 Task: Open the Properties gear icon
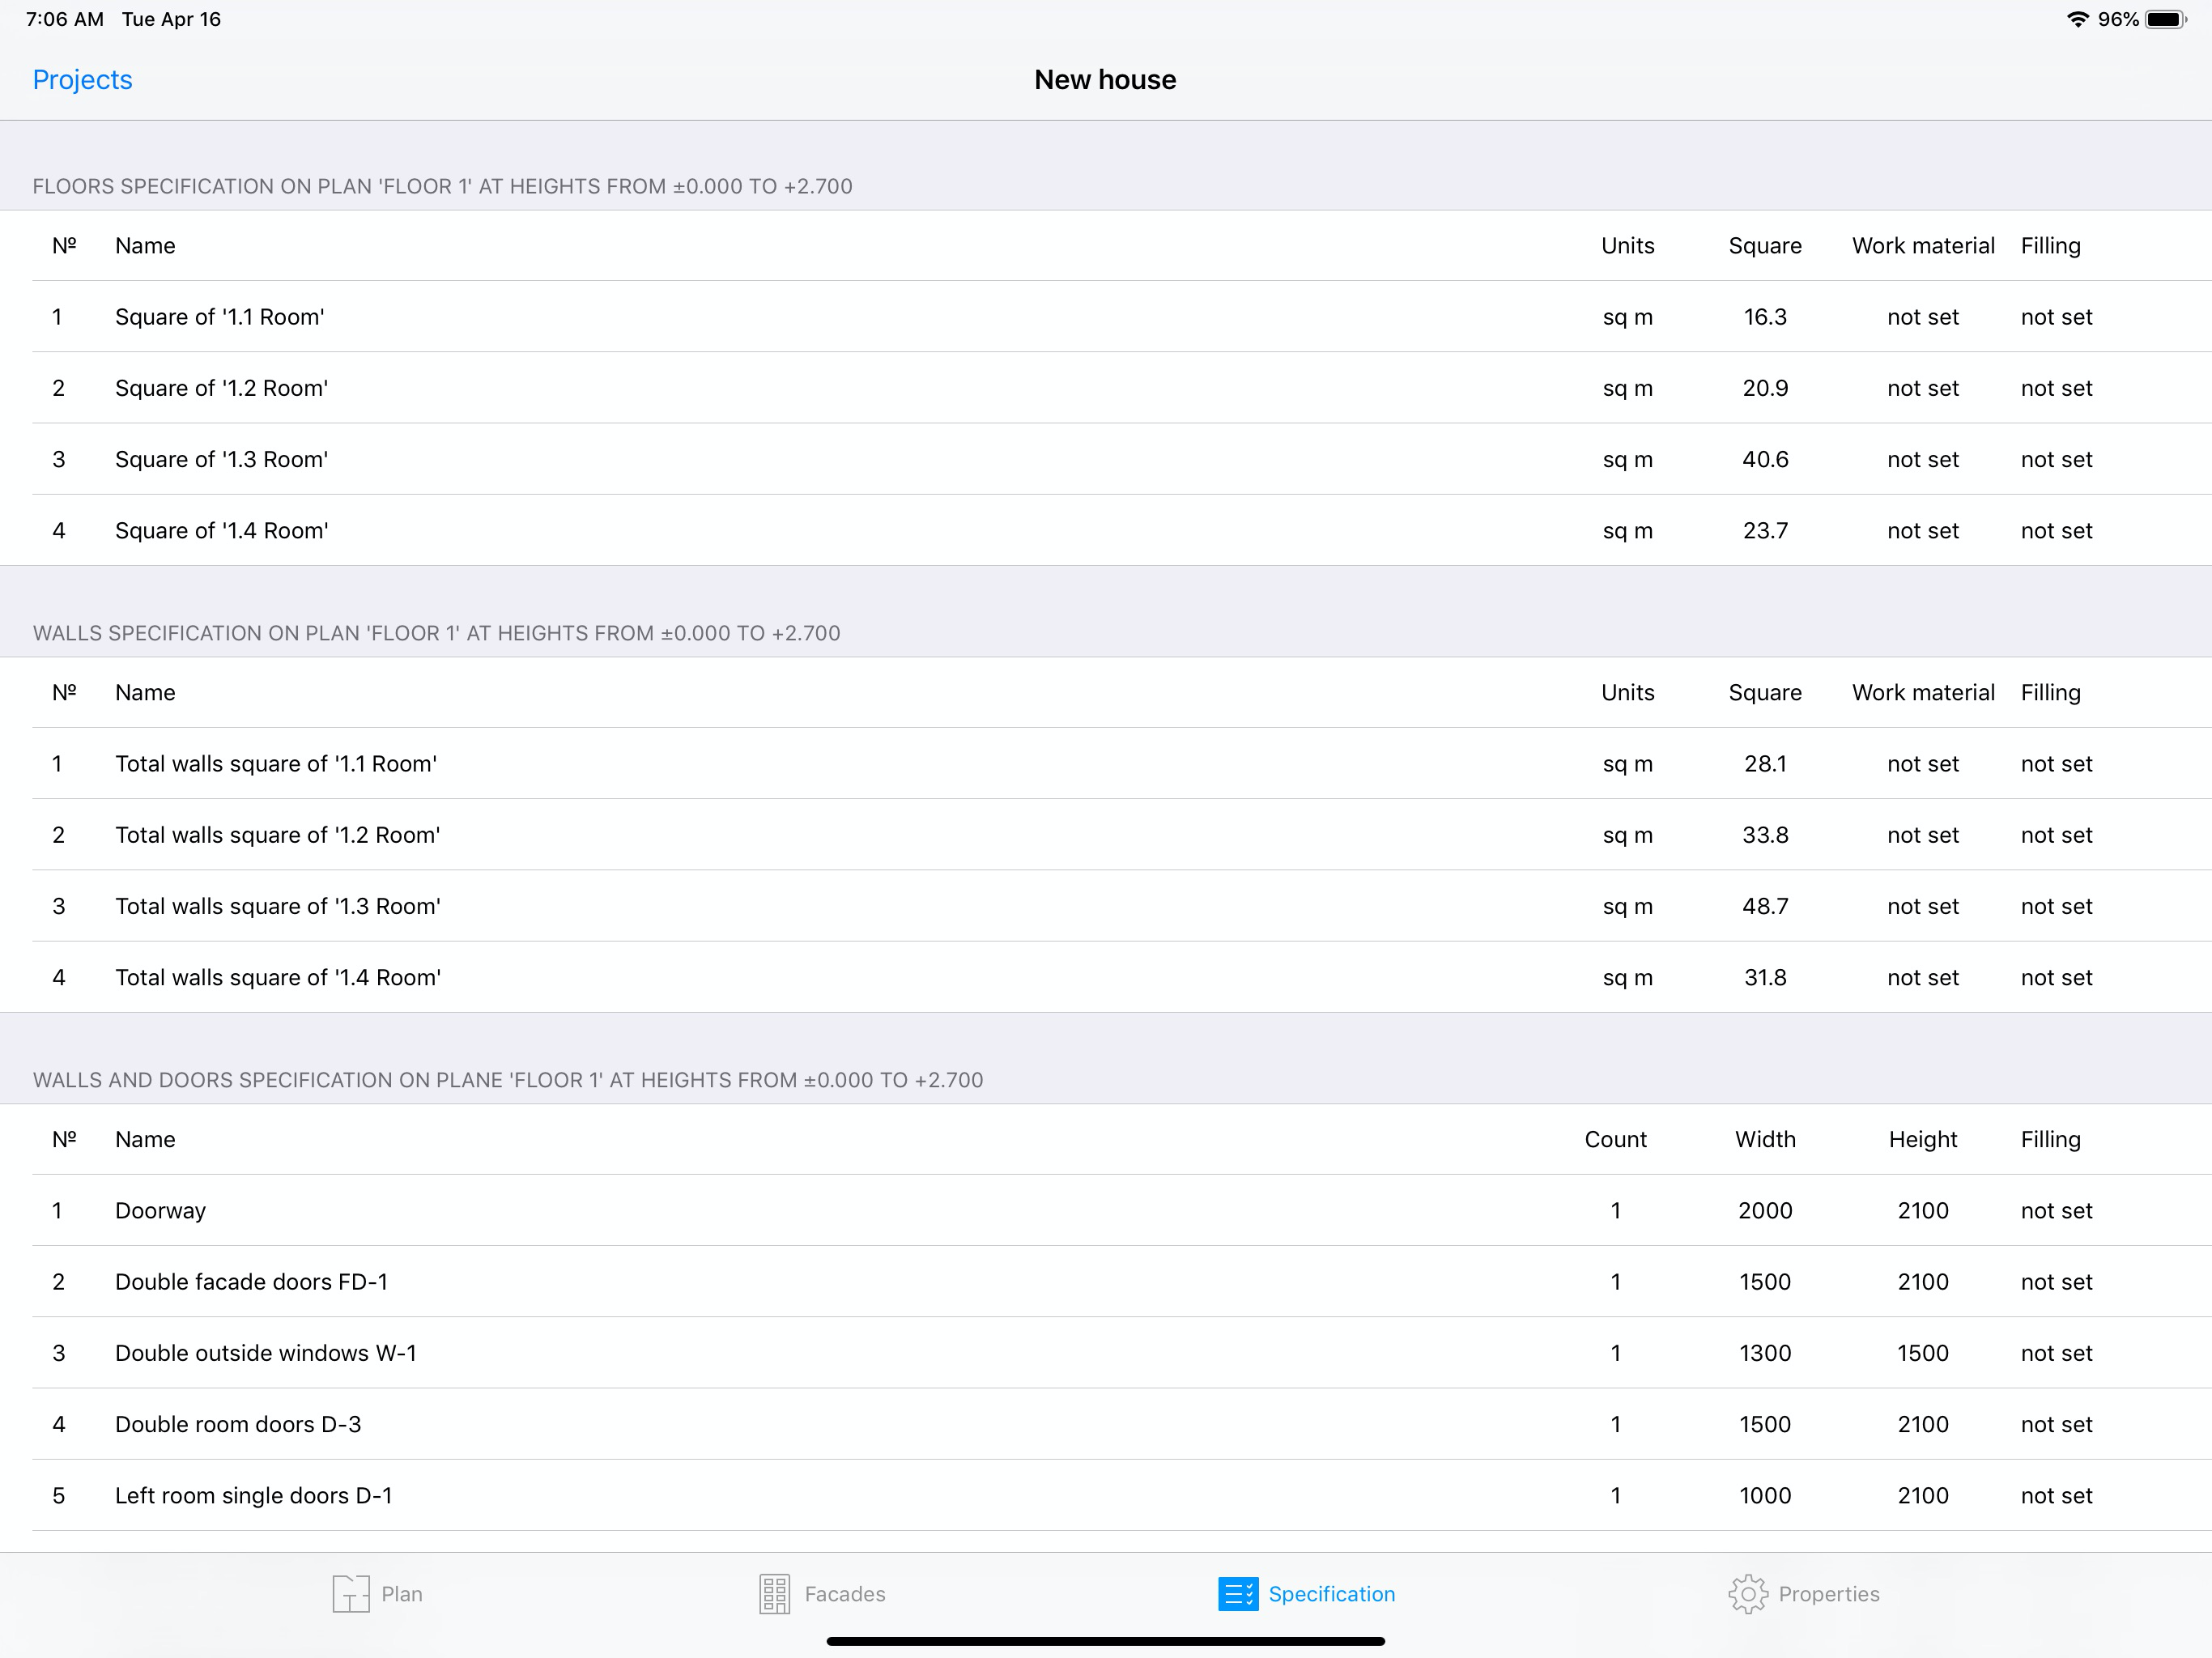coord(1747,1593)
